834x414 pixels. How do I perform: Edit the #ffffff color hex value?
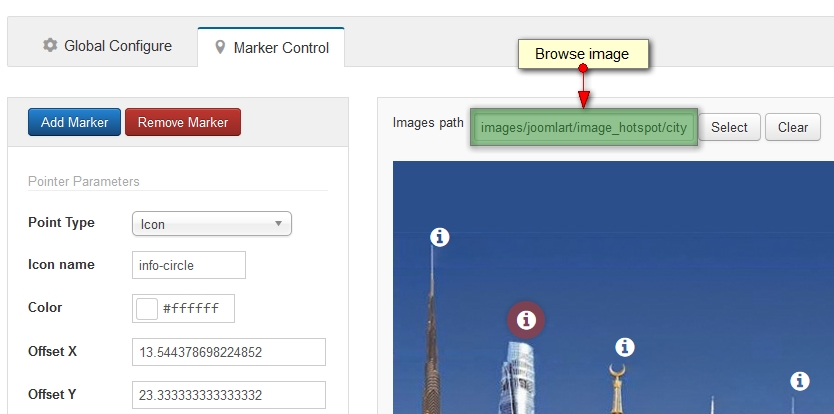[191, 309]
